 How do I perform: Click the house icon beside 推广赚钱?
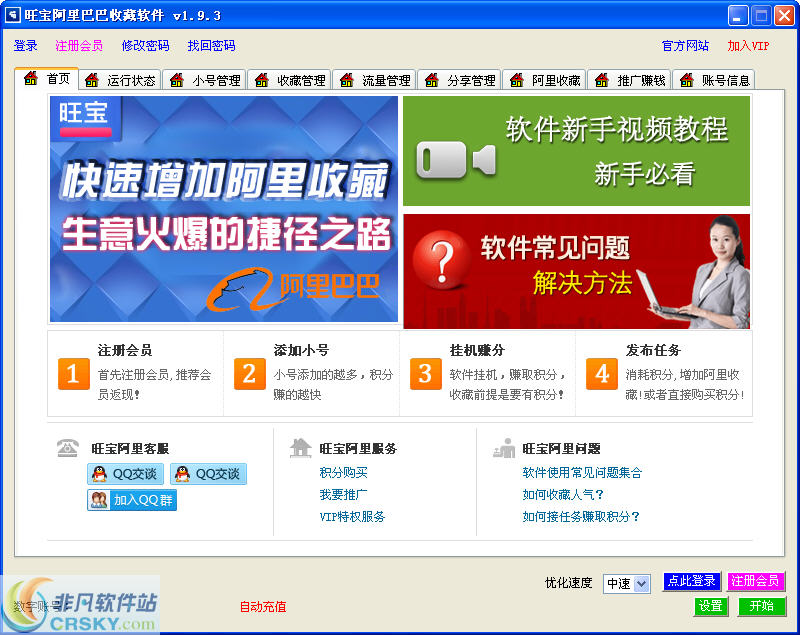click(602, 80)
